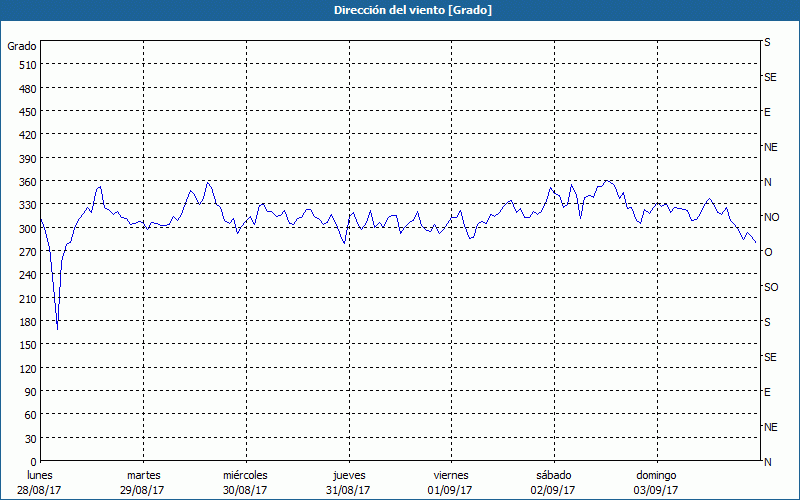Viewport: 800px width, 500px height.
Task: Select the miércoles 30/08/17 date label
Action: 245,482
